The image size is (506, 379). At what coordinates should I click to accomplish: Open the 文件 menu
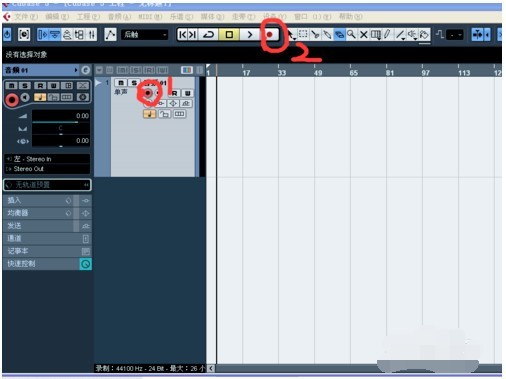(x=25, y=17)
